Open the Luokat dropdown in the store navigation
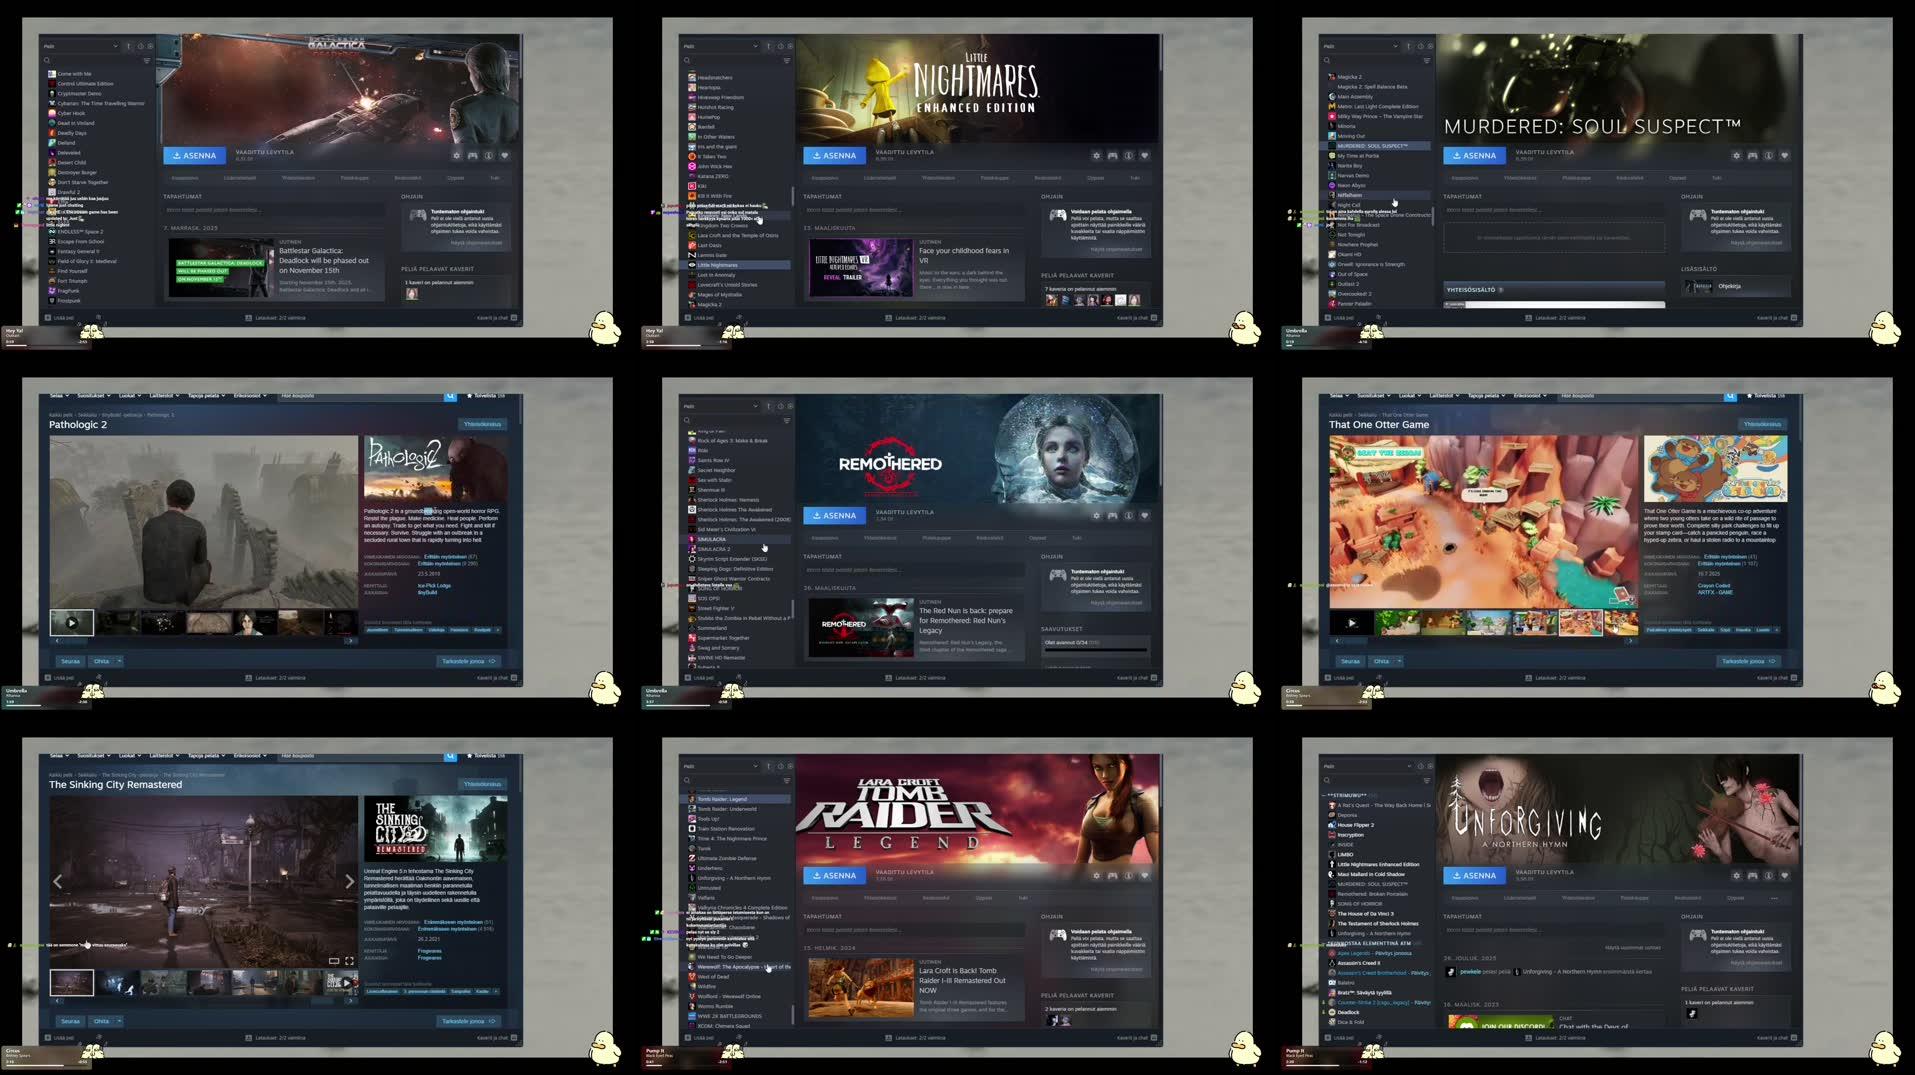Screen dimensions: 1915x1075 [126, 395]
